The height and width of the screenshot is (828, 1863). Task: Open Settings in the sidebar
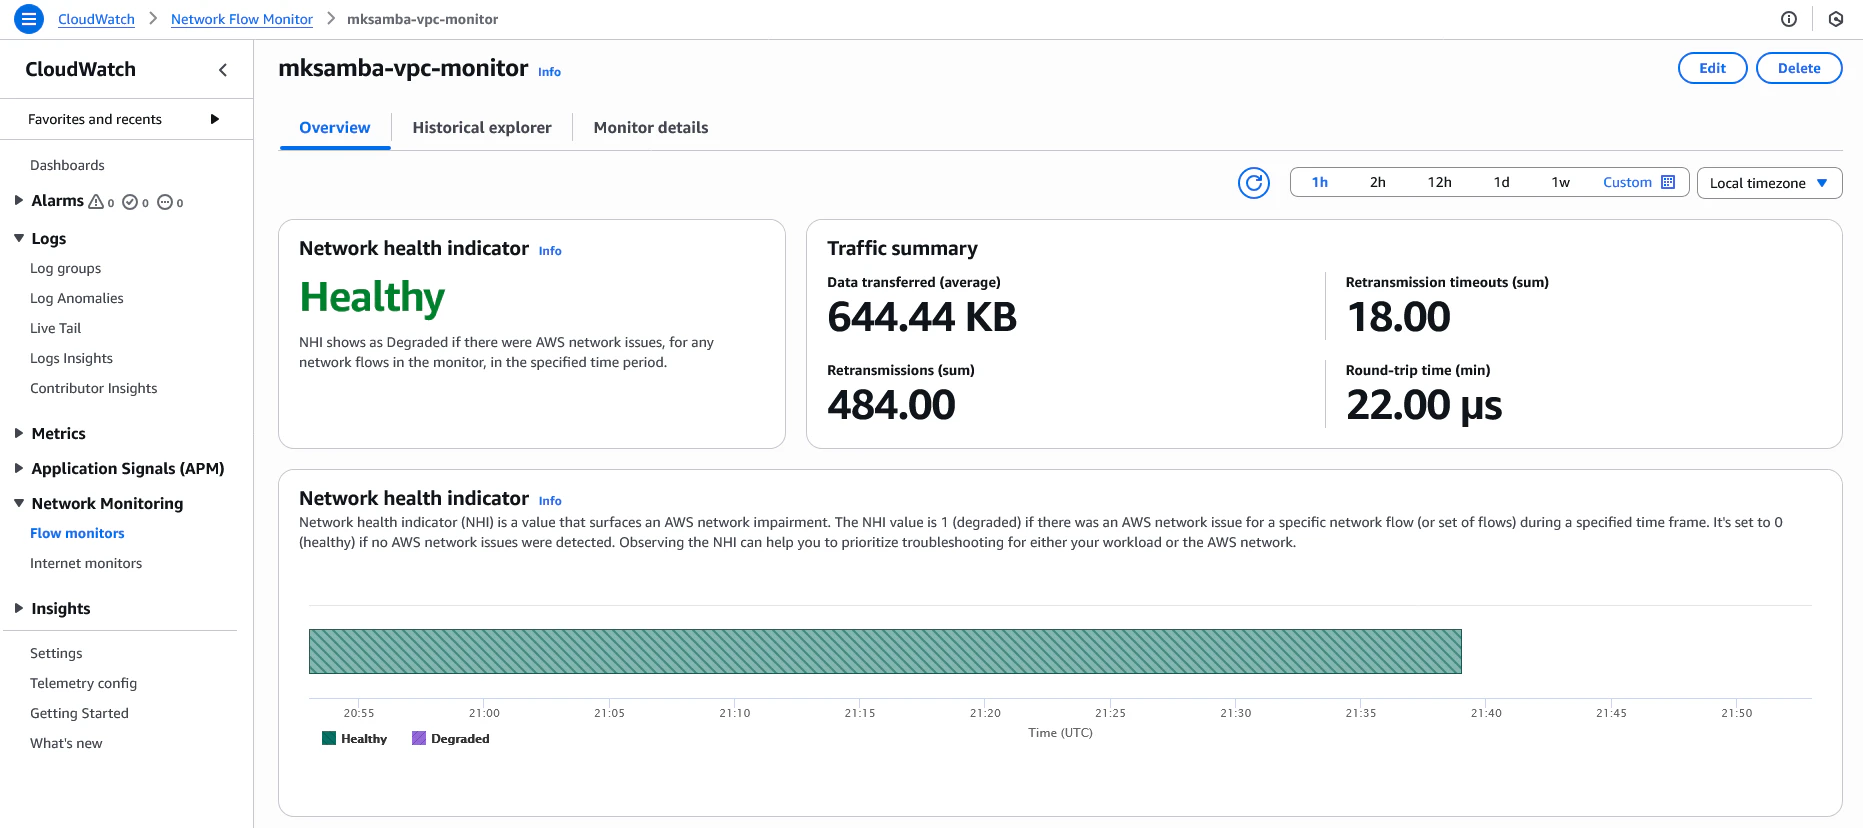tap(56, 653)
